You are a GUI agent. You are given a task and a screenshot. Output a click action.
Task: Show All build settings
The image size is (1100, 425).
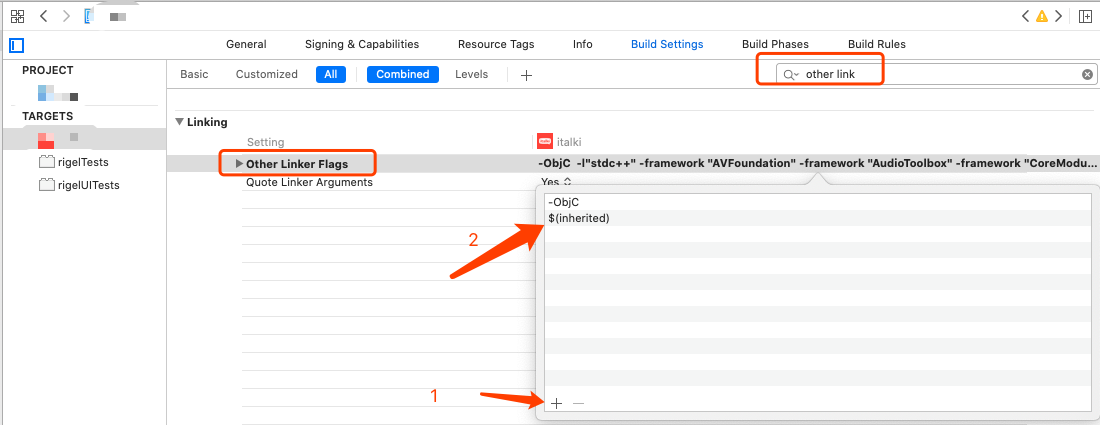pyautogui.click(x=330, y=74)
